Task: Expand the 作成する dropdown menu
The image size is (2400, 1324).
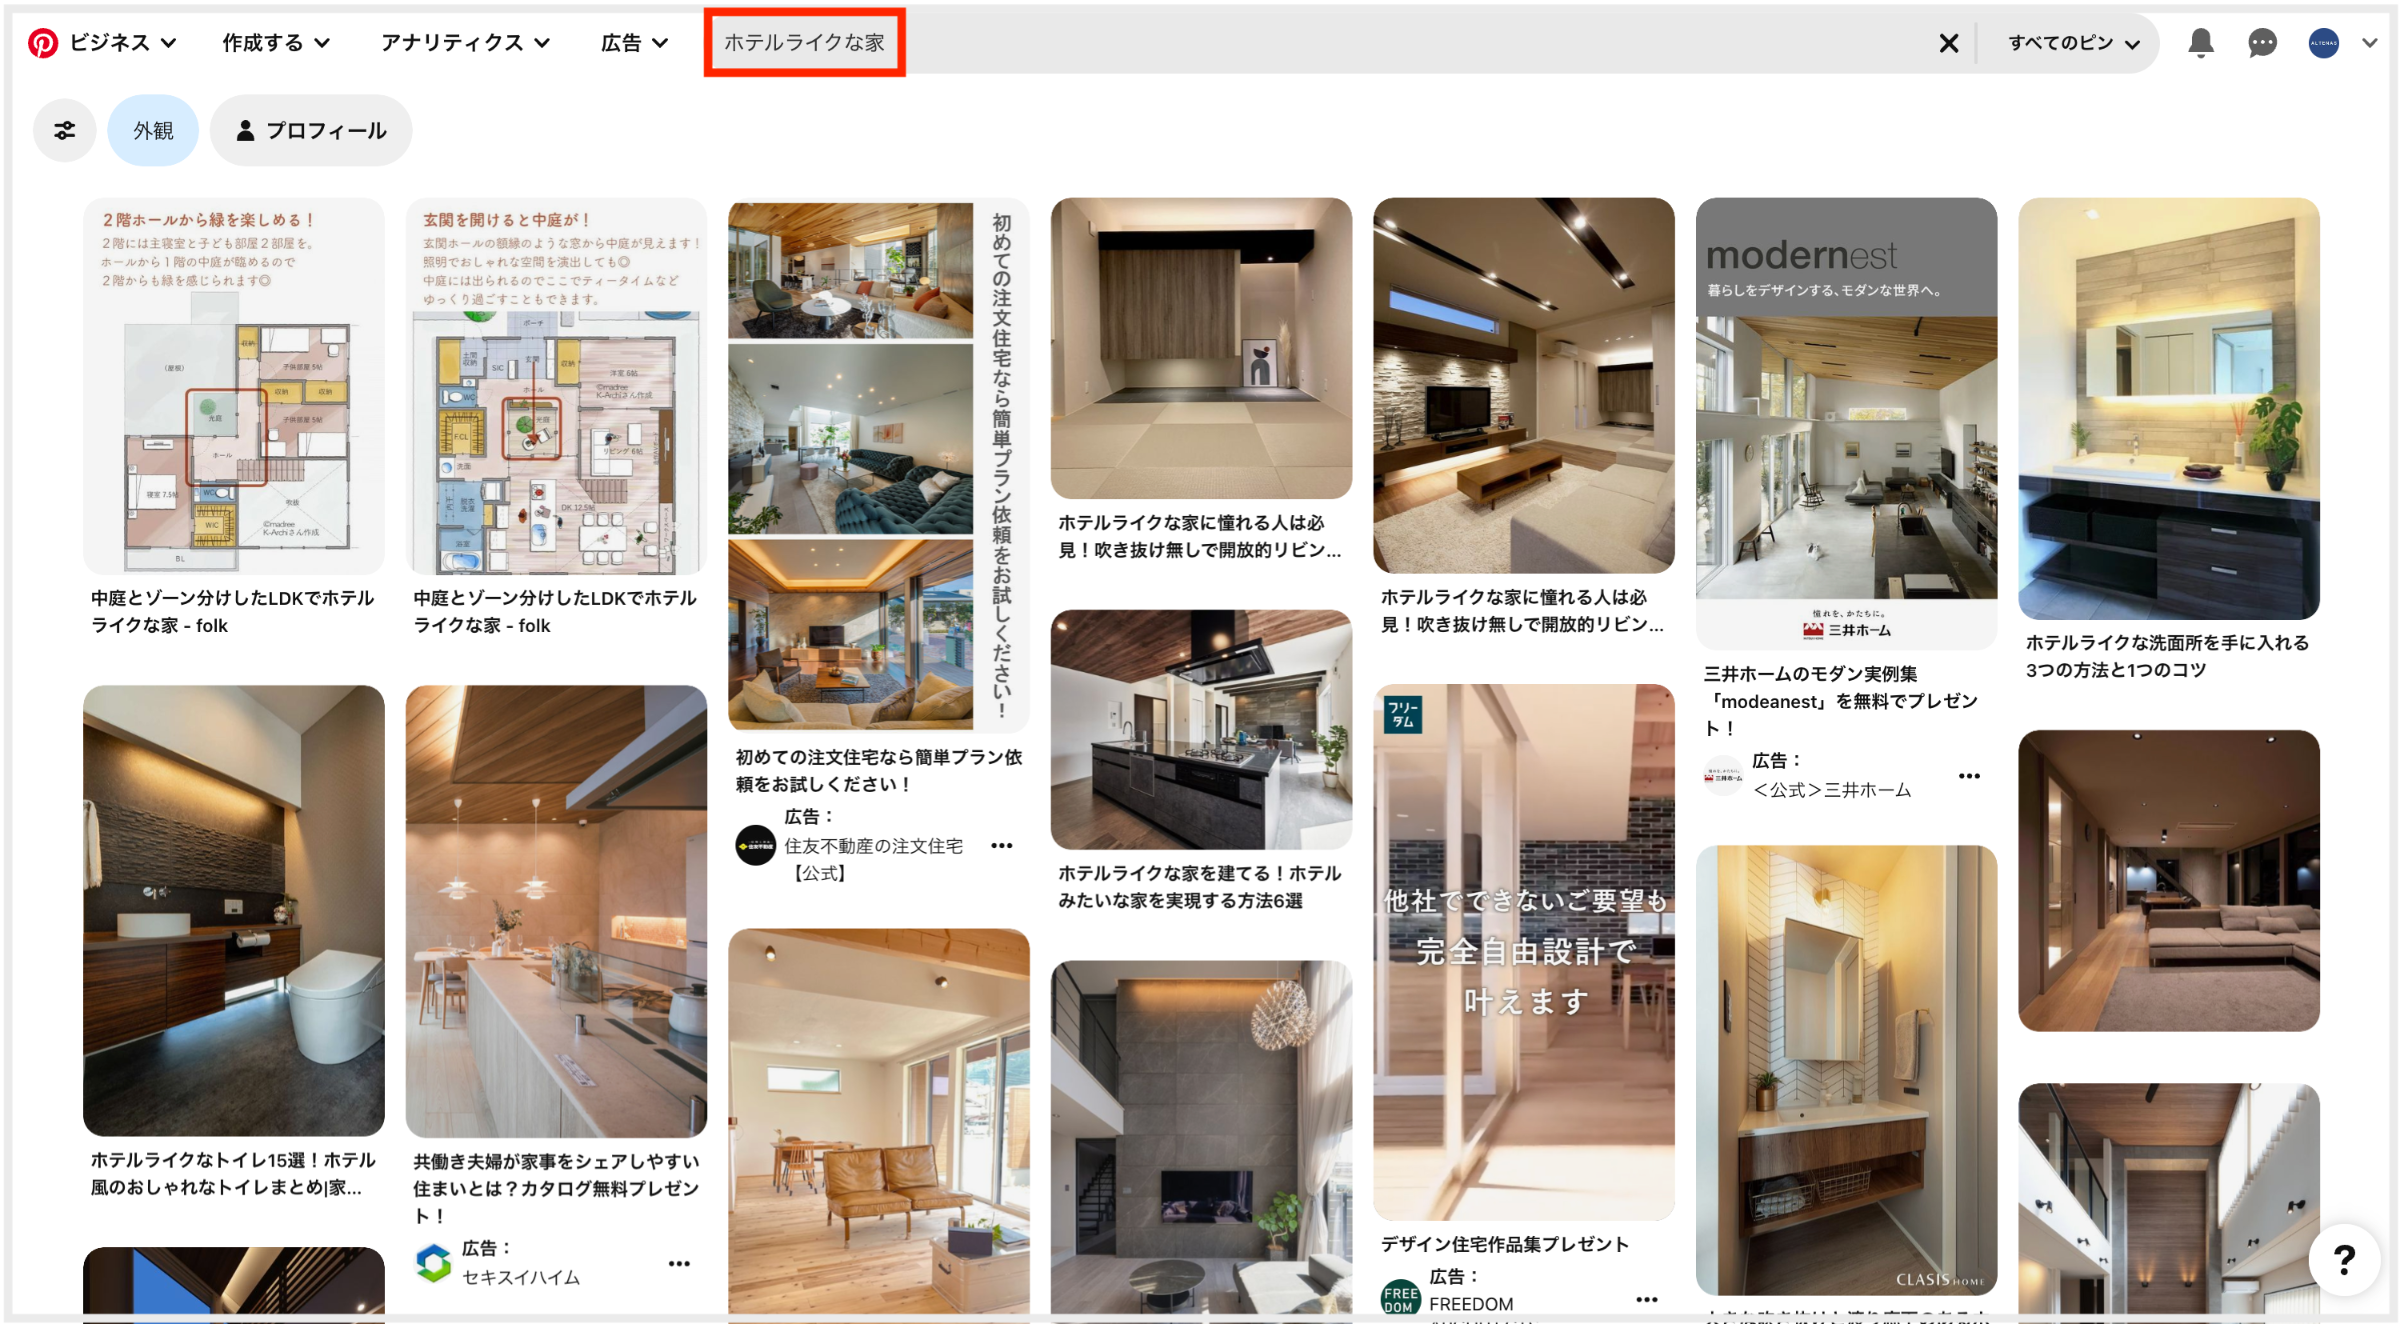Action: 276,43
